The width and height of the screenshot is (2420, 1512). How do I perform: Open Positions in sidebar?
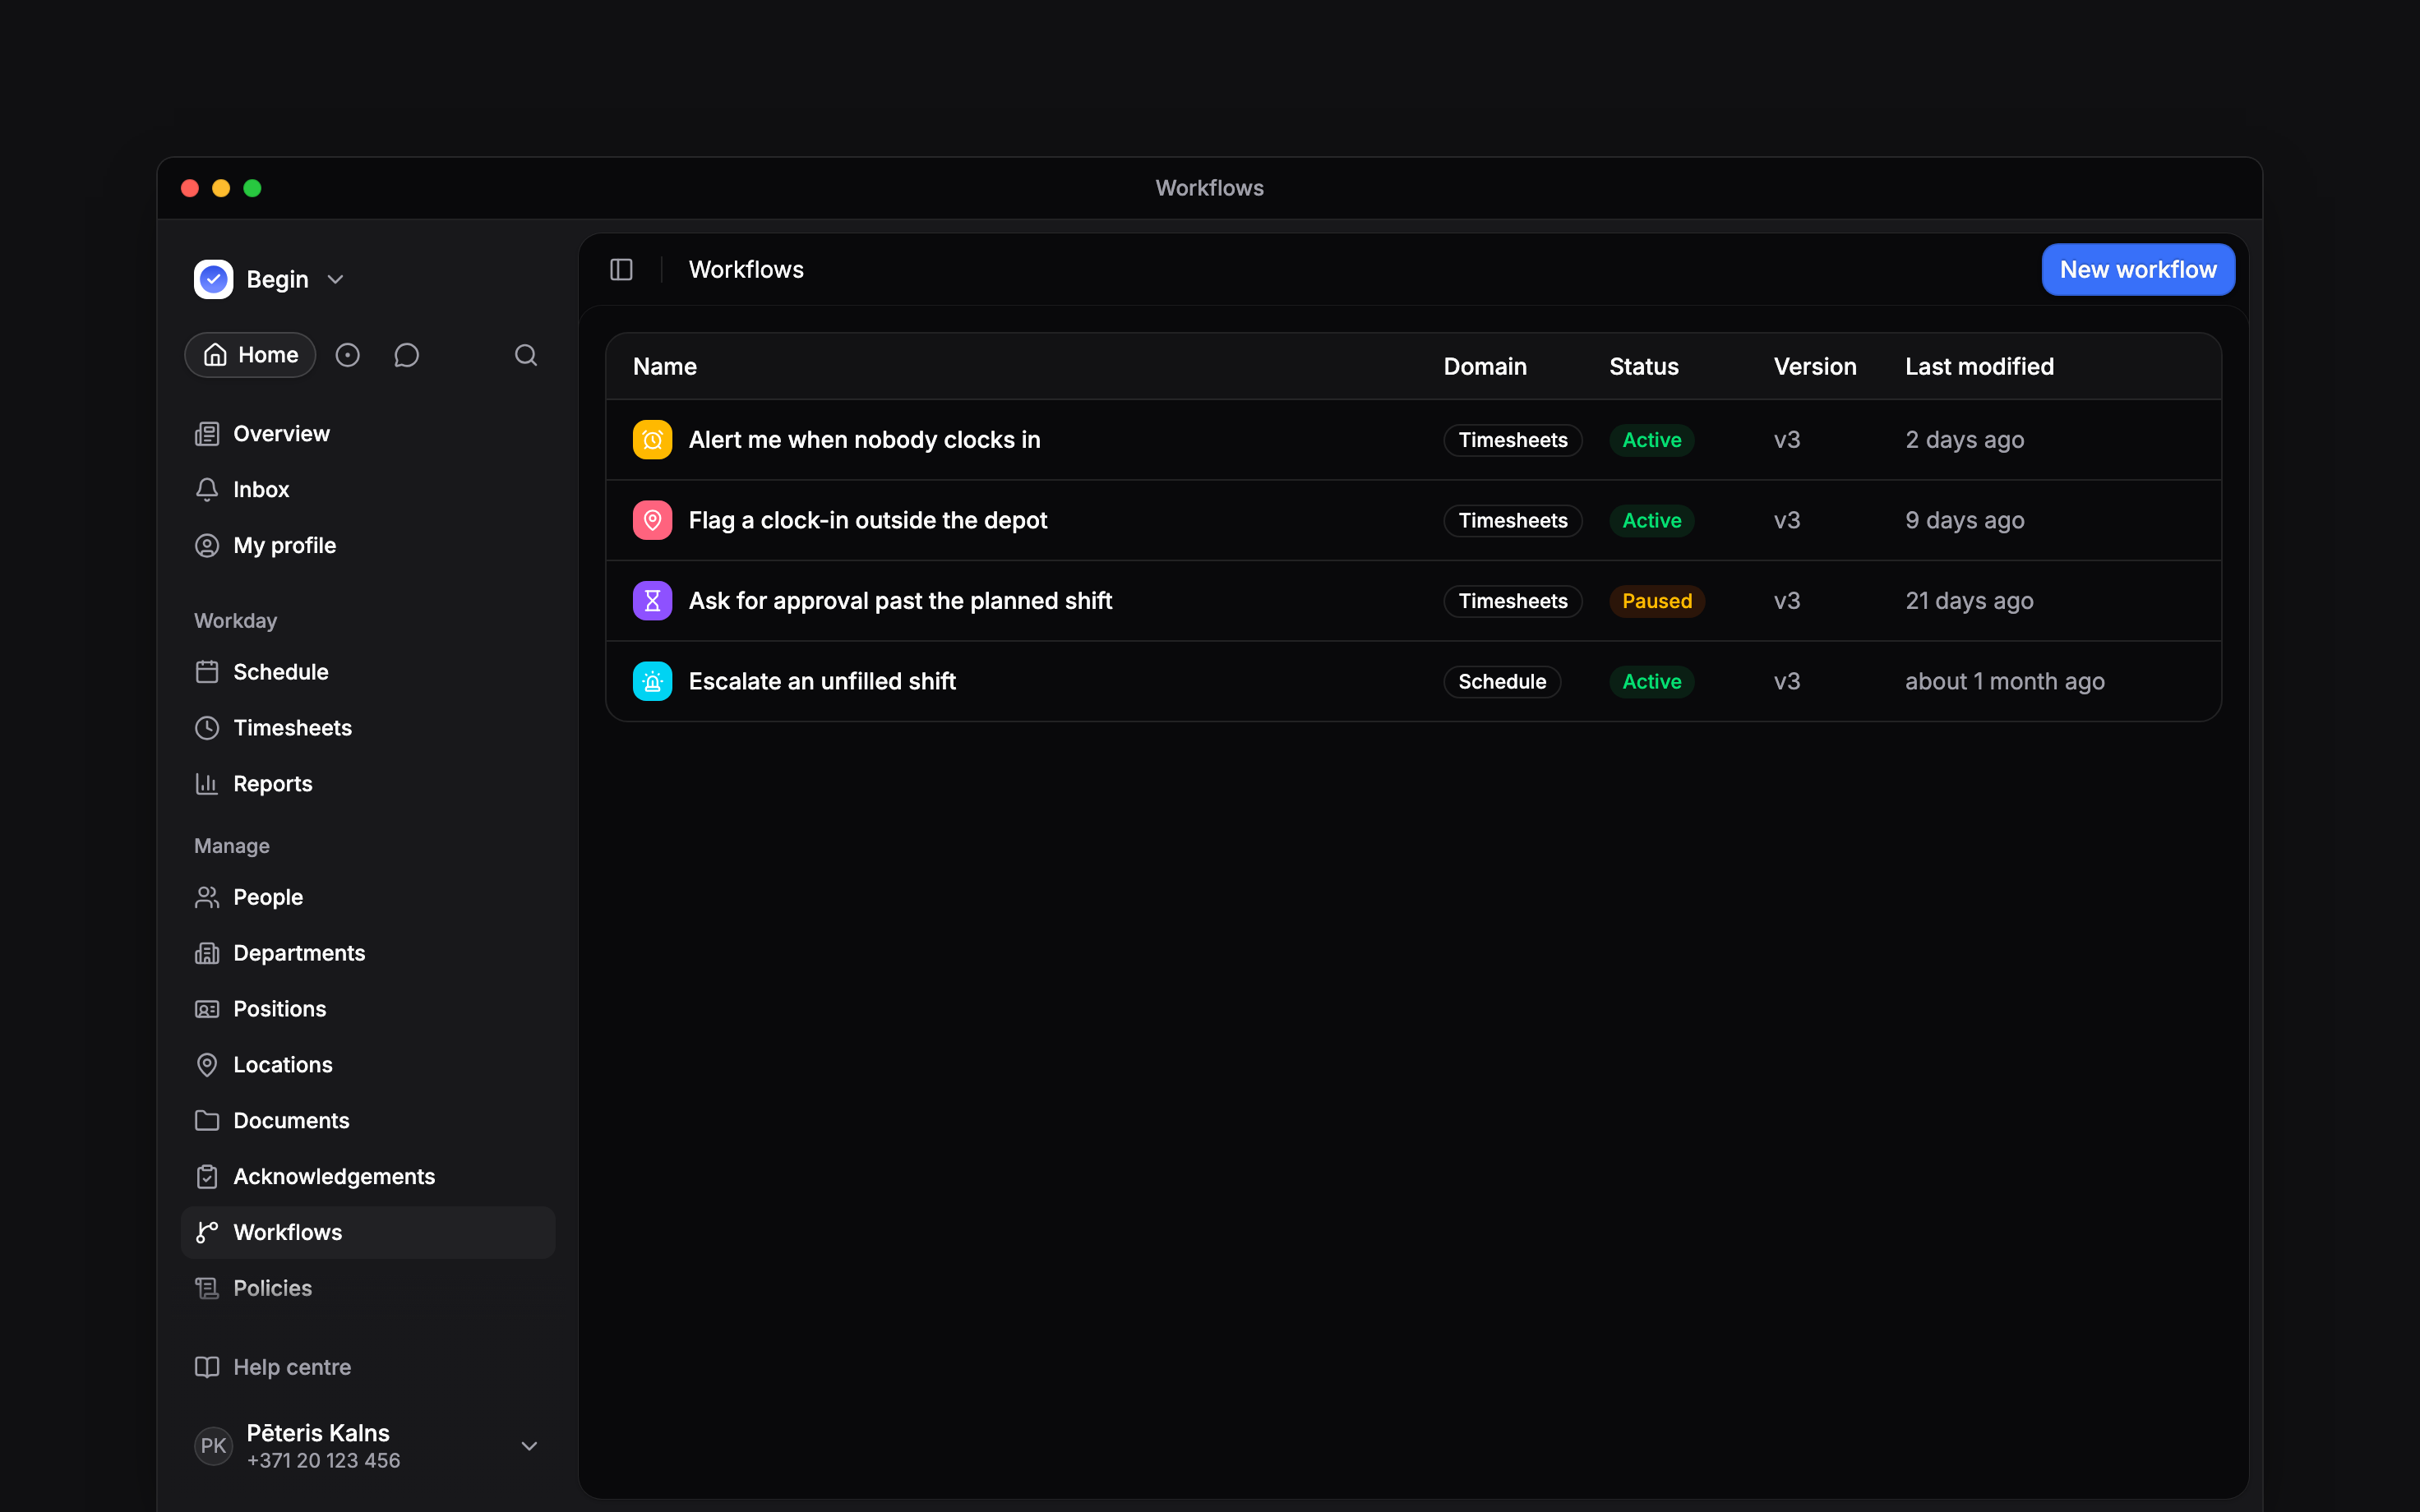click(368, 1009)
